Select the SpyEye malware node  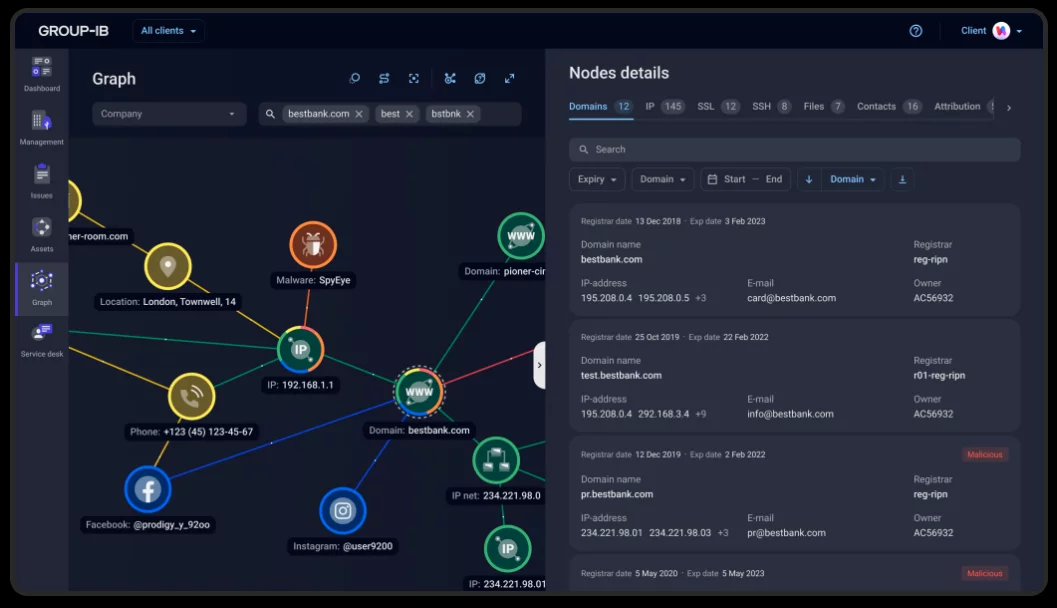313,244
